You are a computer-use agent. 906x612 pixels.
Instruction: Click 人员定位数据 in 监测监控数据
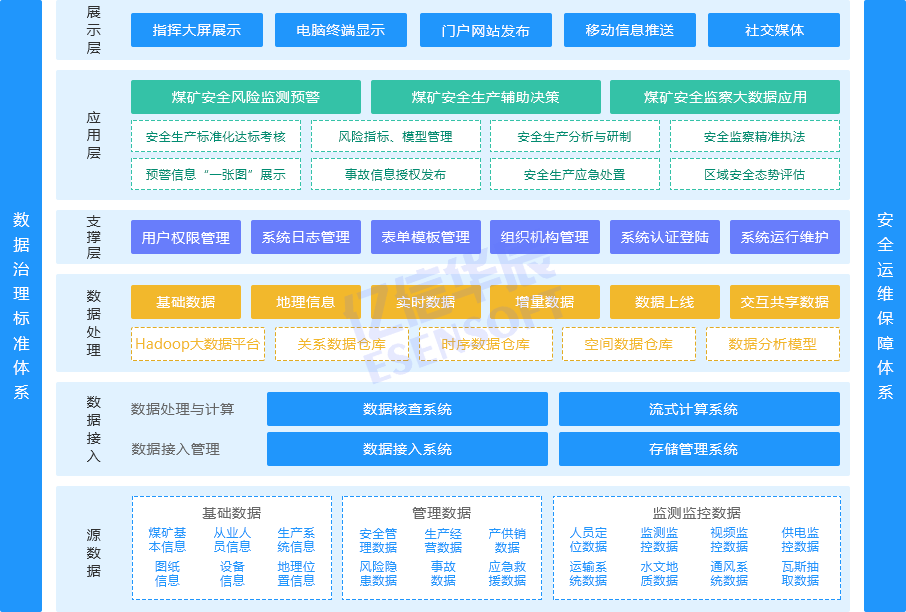[587, 538]
